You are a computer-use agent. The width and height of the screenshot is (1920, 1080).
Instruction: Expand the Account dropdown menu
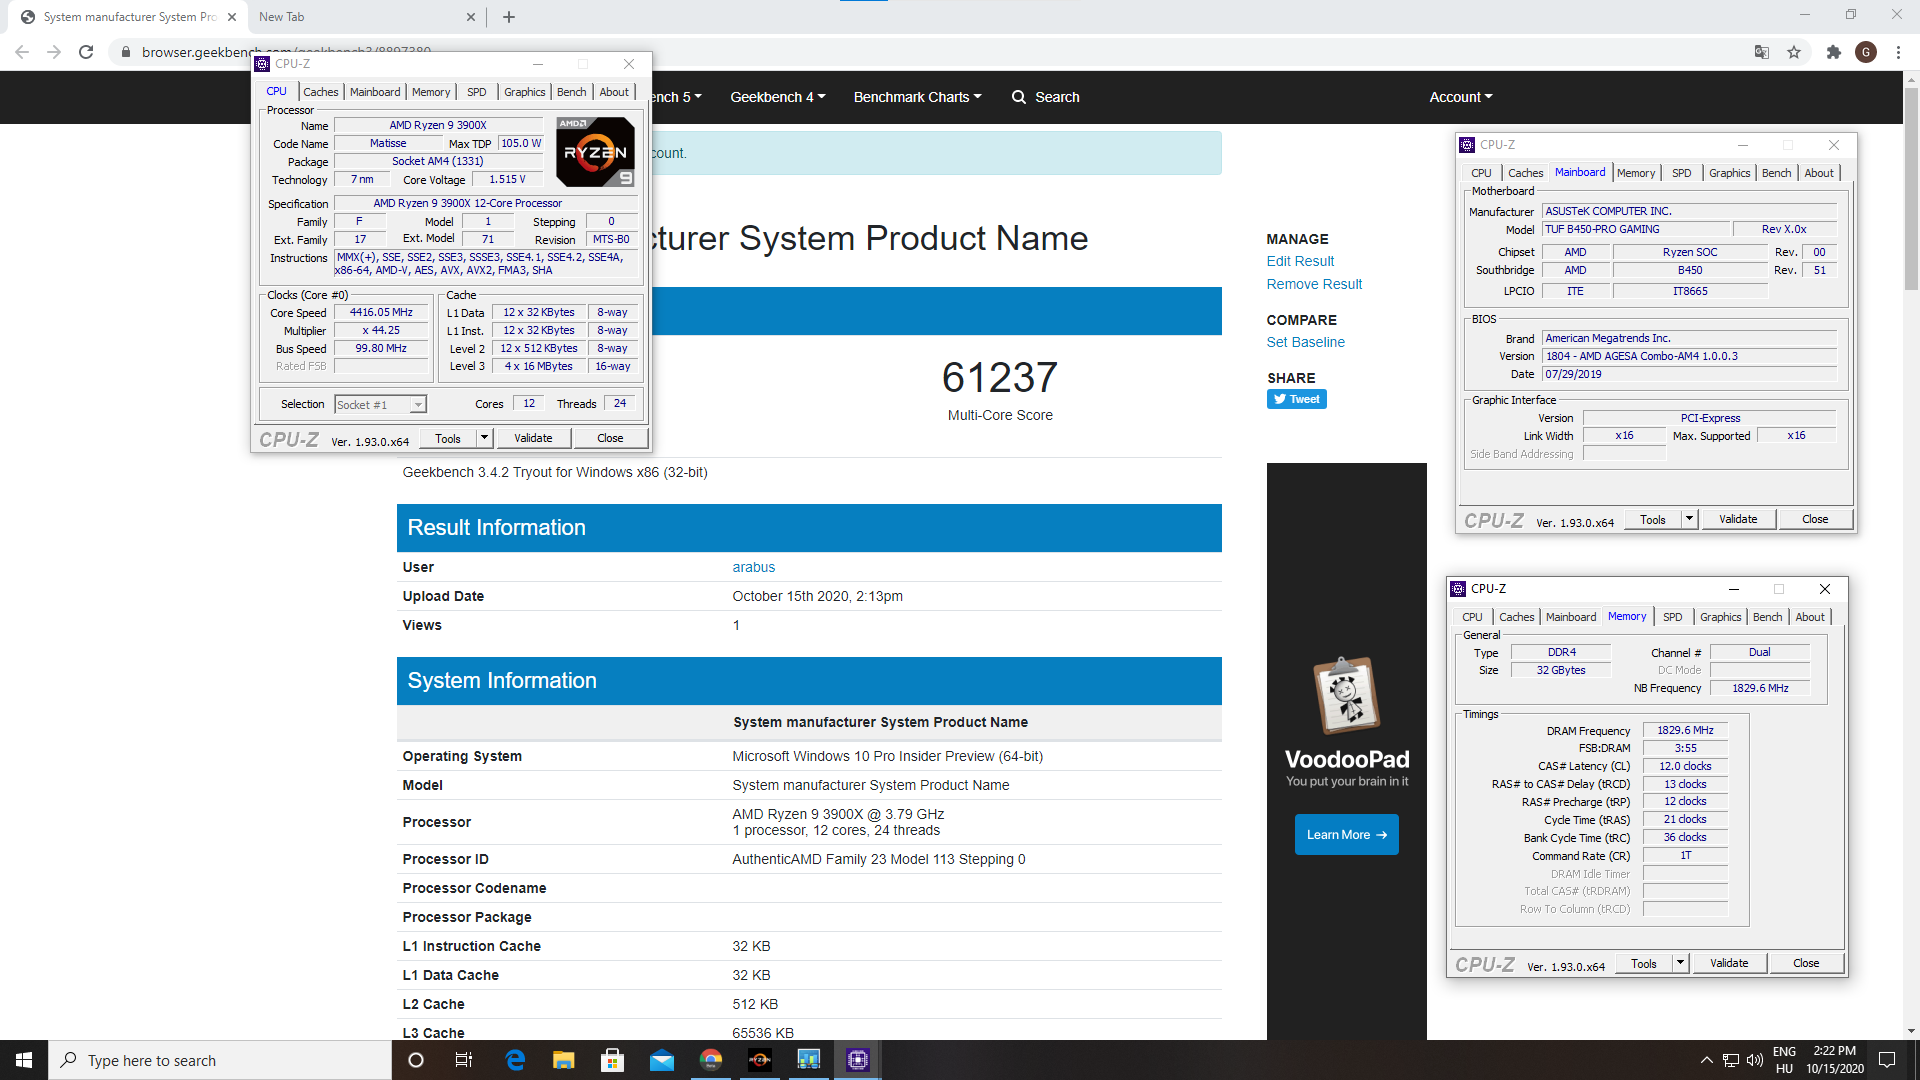click(x=1460, y=97)
